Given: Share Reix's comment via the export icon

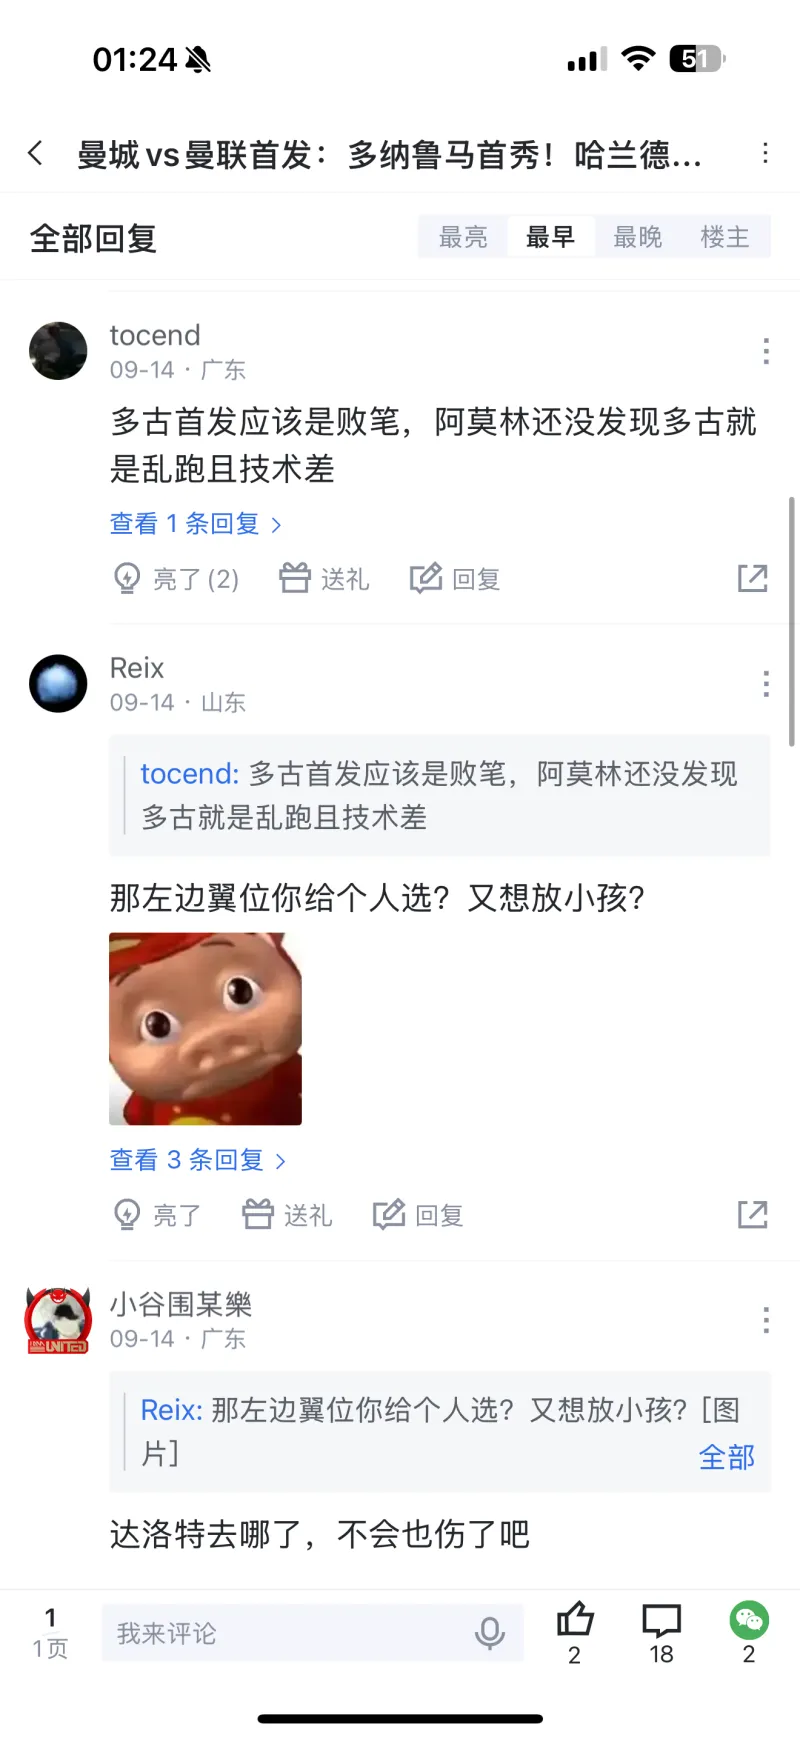Looking at the screenshot, I should click(x=752, y=1214).
